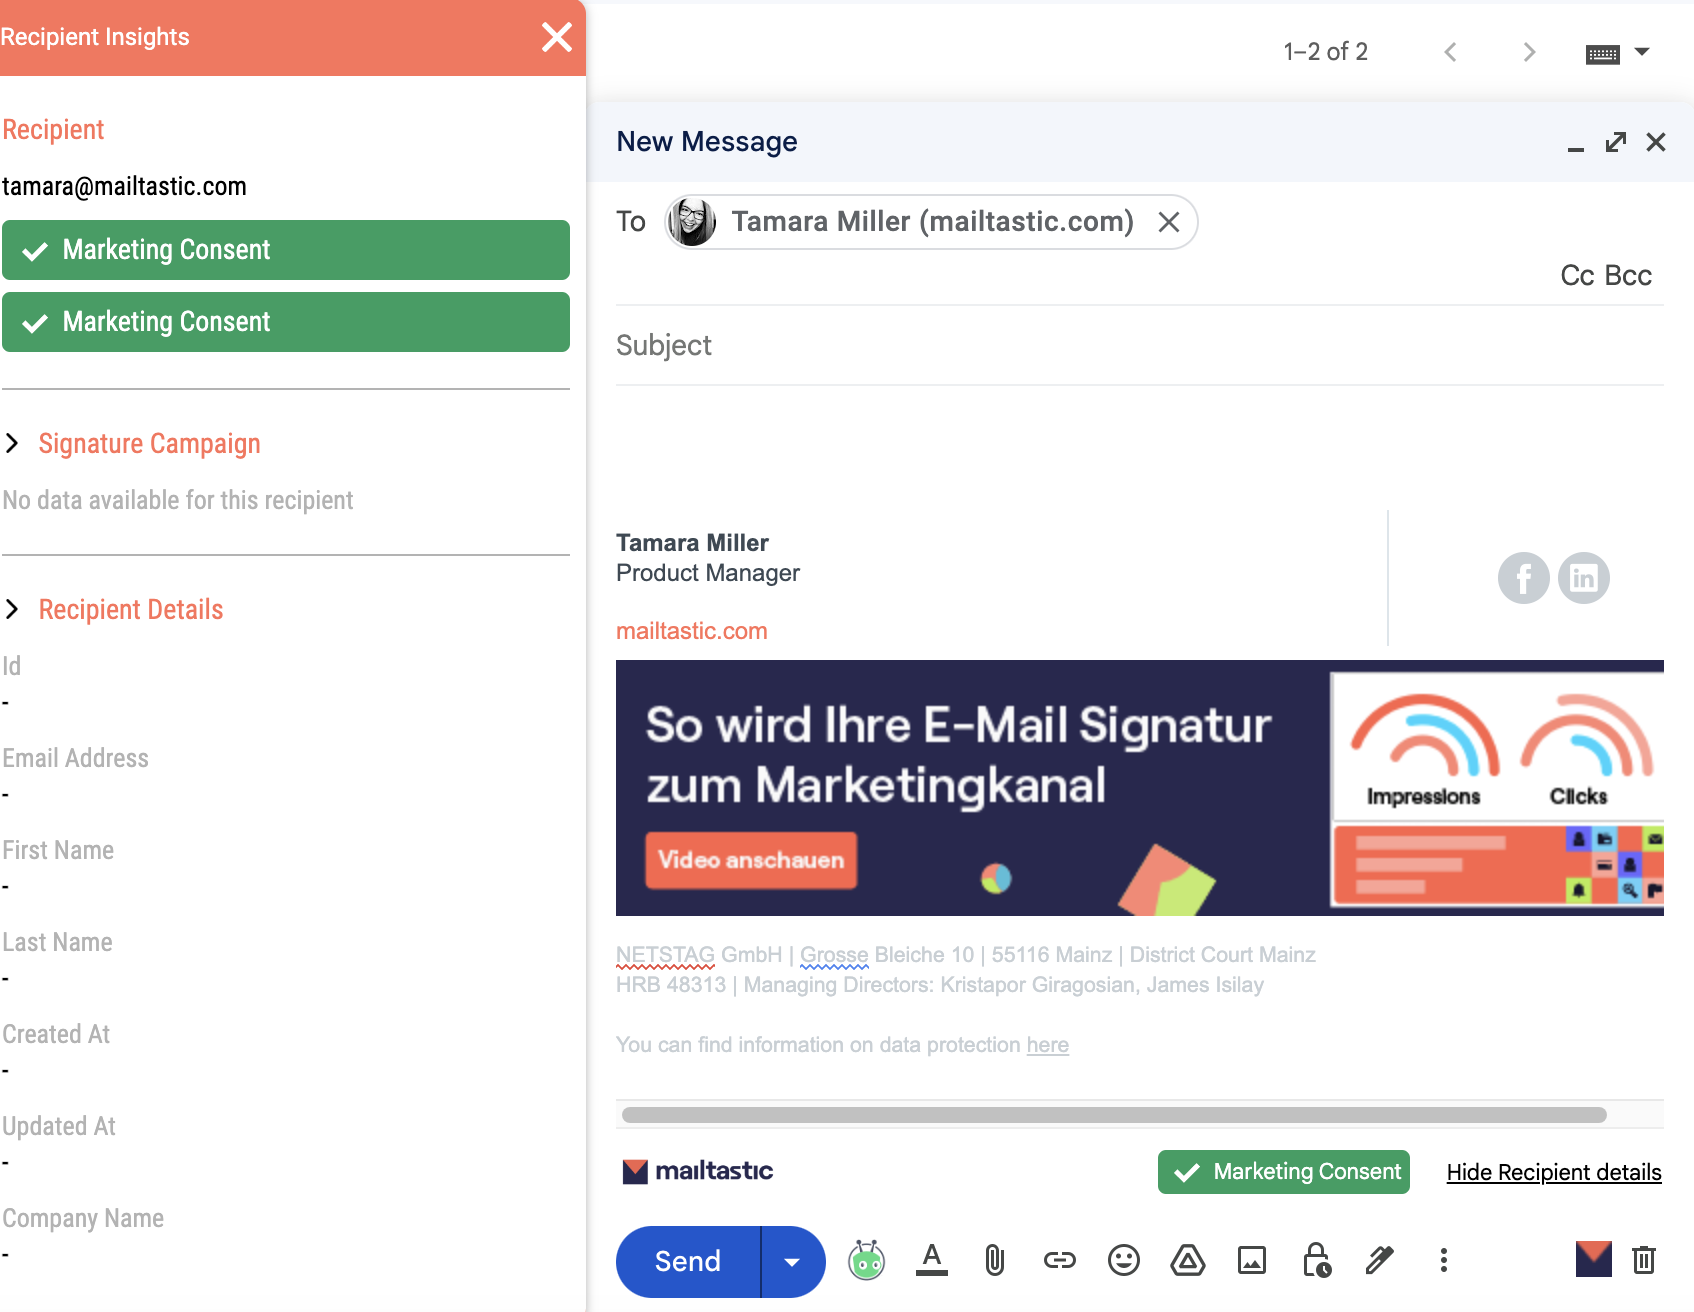Close the New Message compose window
Screen dimensions: 1694x1312
[1656, 142]
